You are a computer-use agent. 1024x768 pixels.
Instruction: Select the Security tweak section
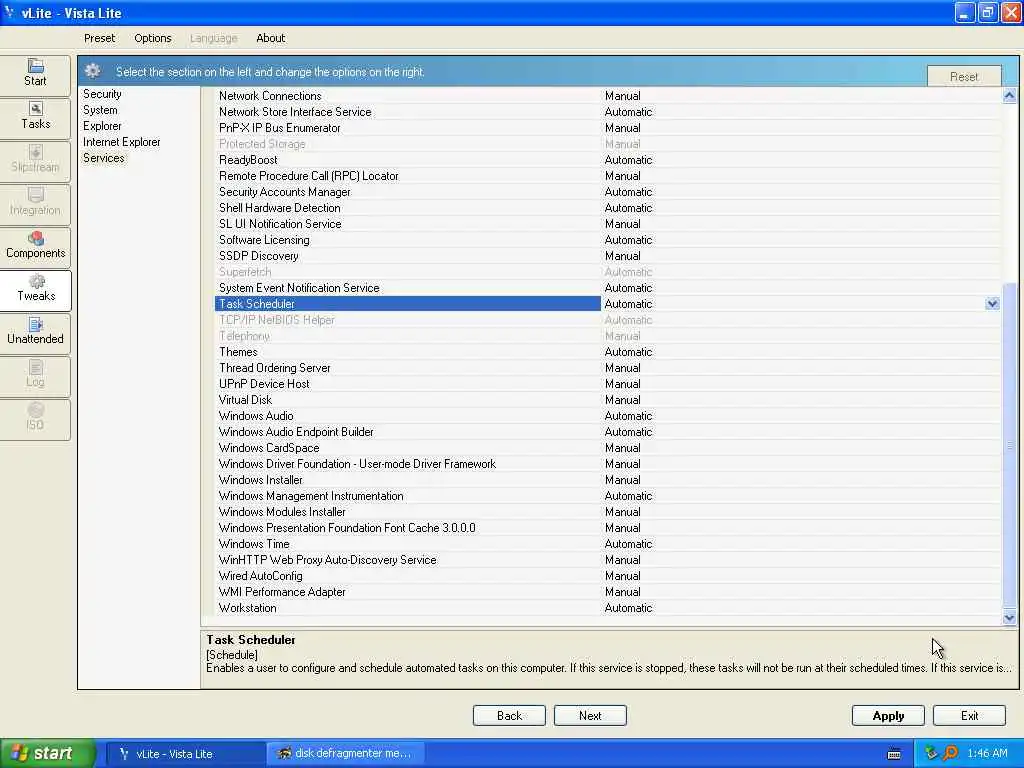(x=102, y=94)
